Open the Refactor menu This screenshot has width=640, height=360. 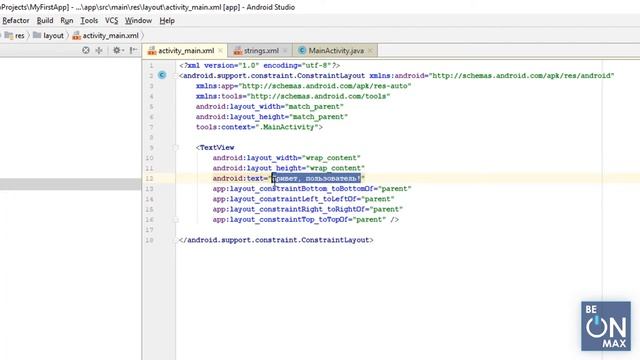(x=16, y=20)
